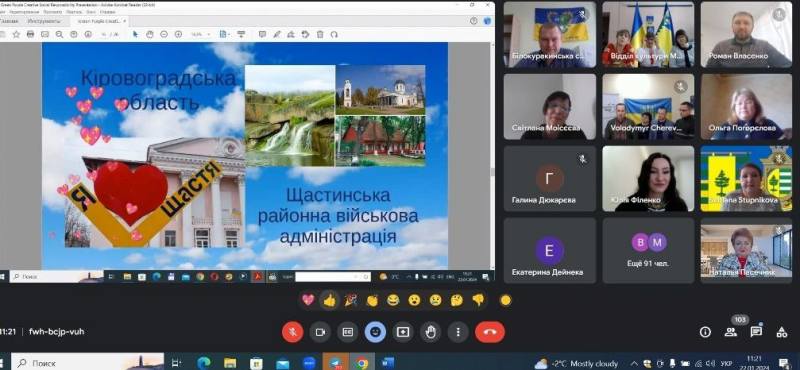Open the activities panel icon

(x=782, y=332)
